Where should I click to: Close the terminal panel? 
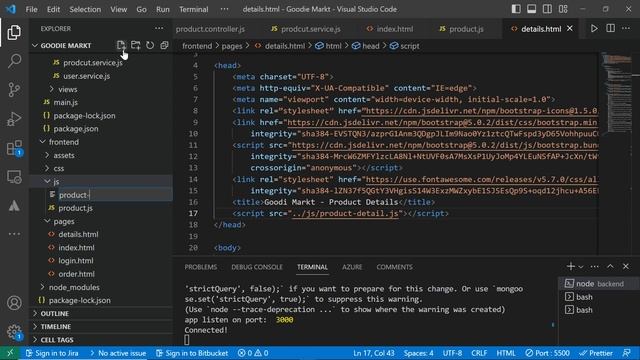pos(626,267)
